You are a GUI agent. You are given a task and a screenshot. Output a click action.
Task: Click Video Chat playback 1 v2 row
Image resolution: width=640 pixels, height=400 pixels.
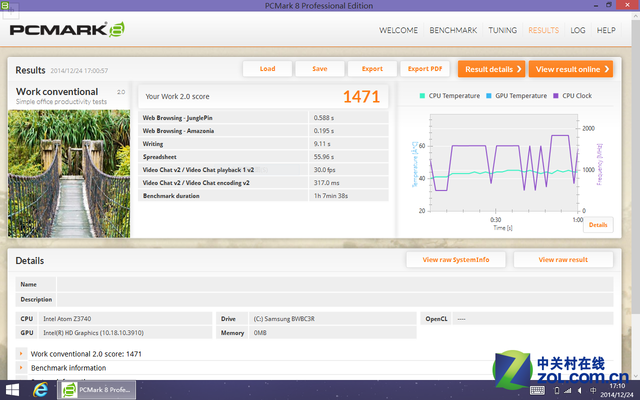(x=263, y=170)
